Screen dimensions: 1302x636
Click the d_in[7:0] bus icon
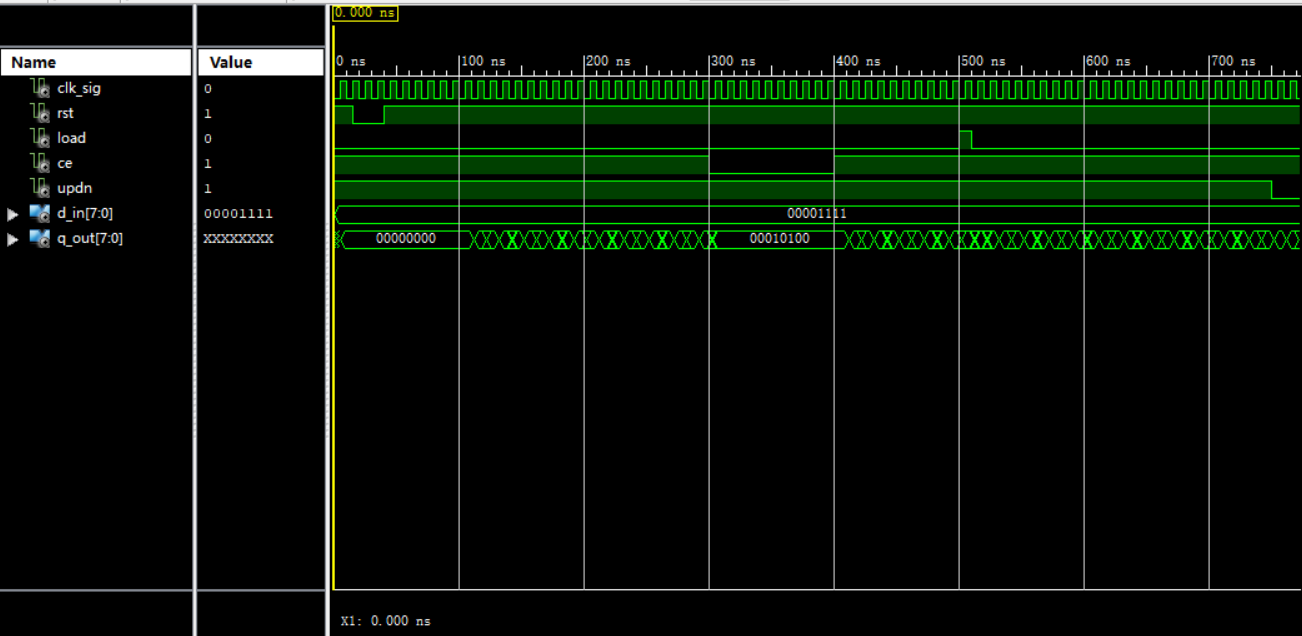pyautogui.click(x=40, y=213)
